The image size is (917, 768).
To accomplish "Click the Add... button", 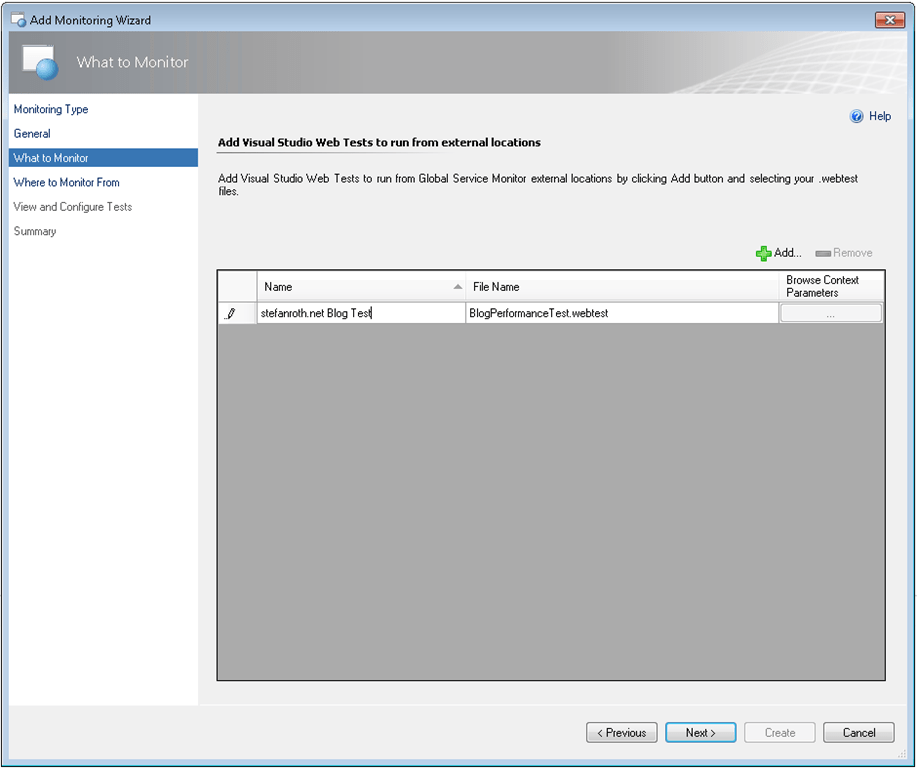I will tap(778, 253).
